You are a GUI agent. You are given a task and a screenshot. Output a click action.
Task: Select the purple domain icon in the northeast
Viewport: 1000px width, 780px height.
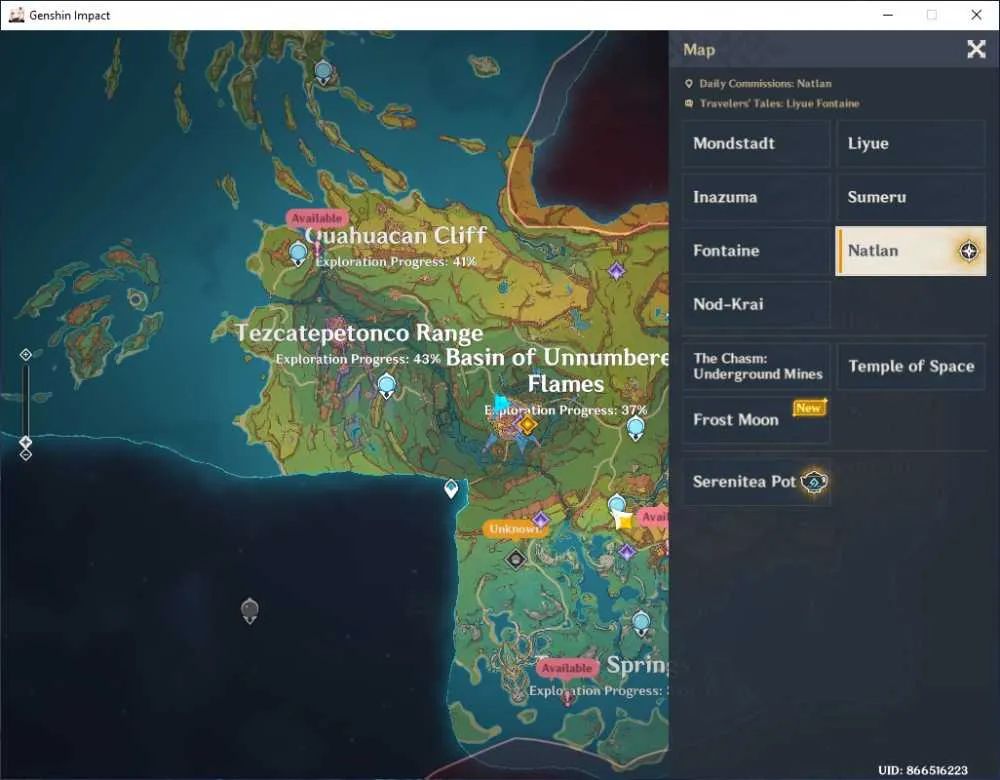point(616,271)
